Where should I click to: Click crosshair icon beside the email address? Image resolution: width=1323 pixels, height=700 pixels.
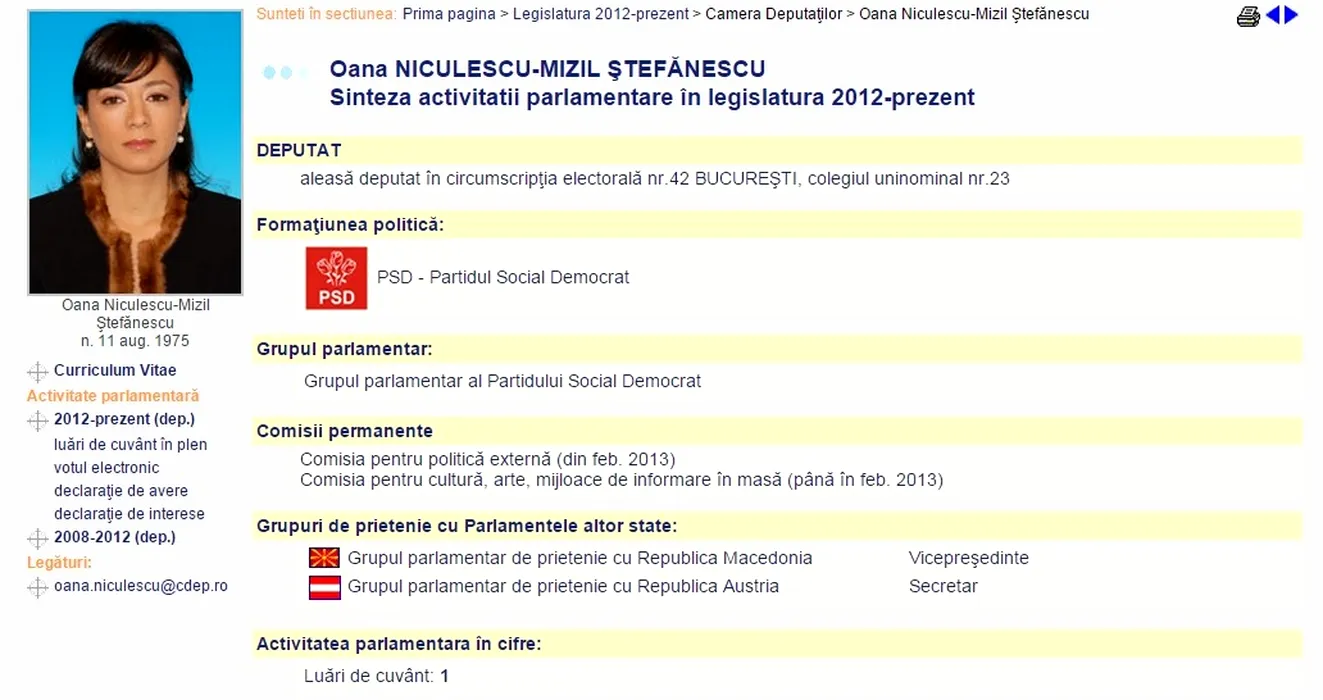pos(37,587)
